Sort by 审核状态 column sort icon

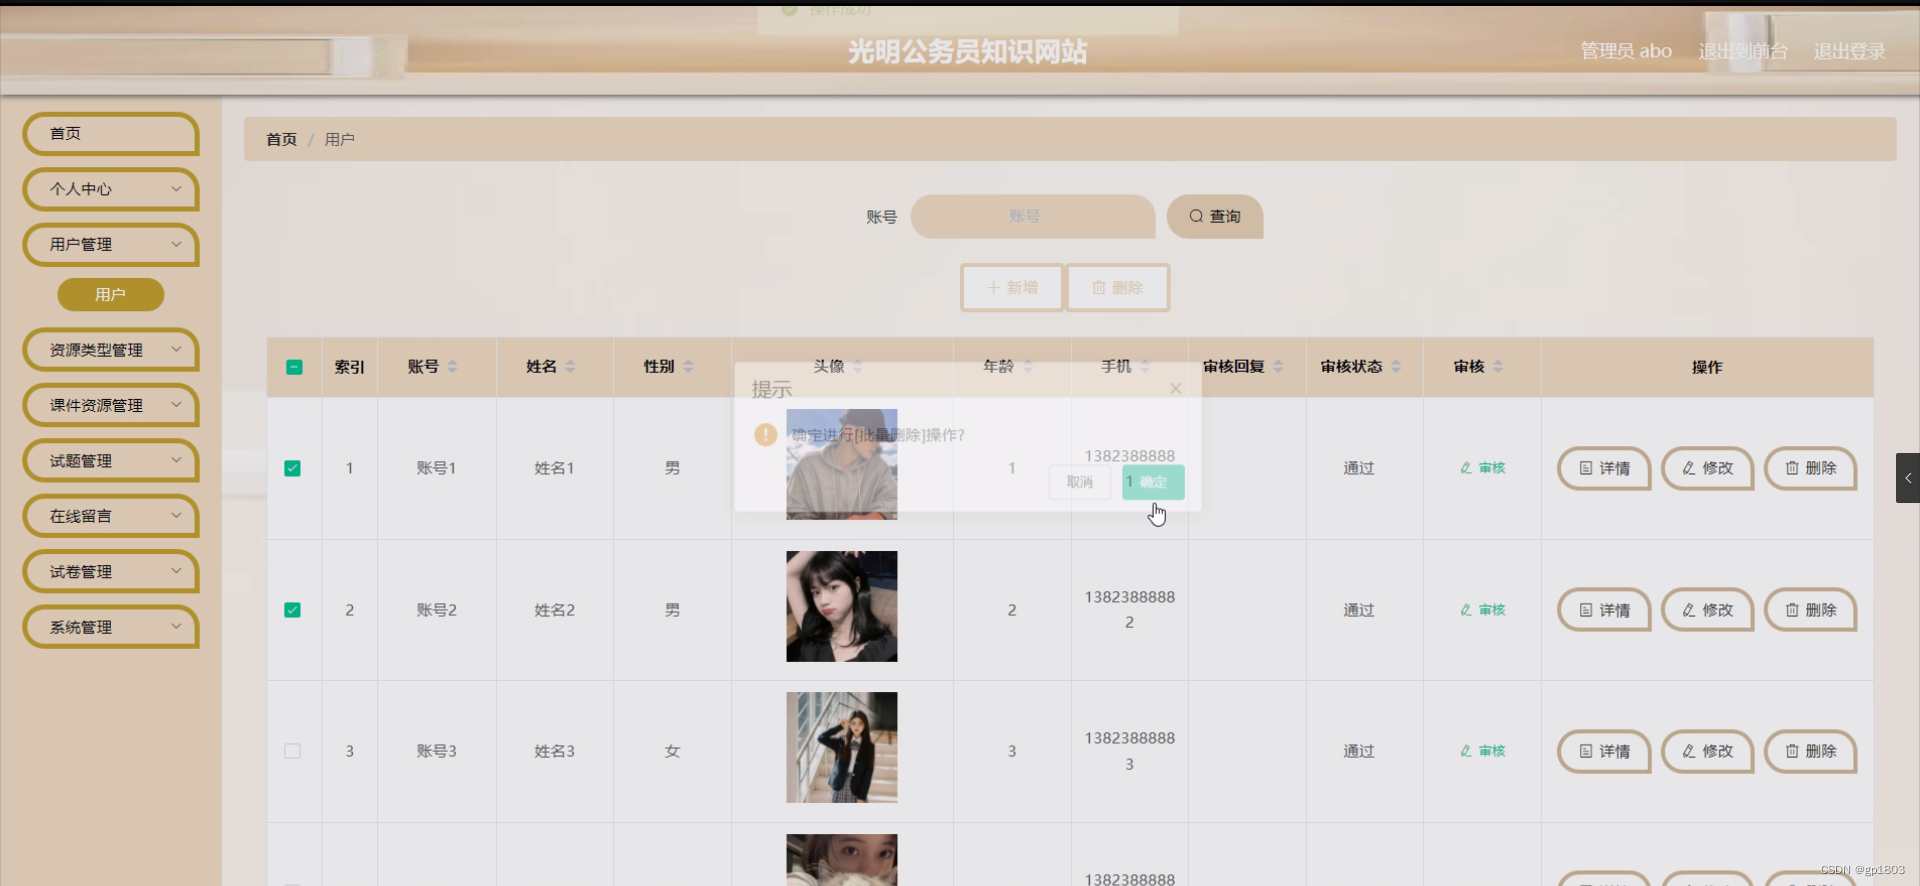click(x=1396, y=367)
